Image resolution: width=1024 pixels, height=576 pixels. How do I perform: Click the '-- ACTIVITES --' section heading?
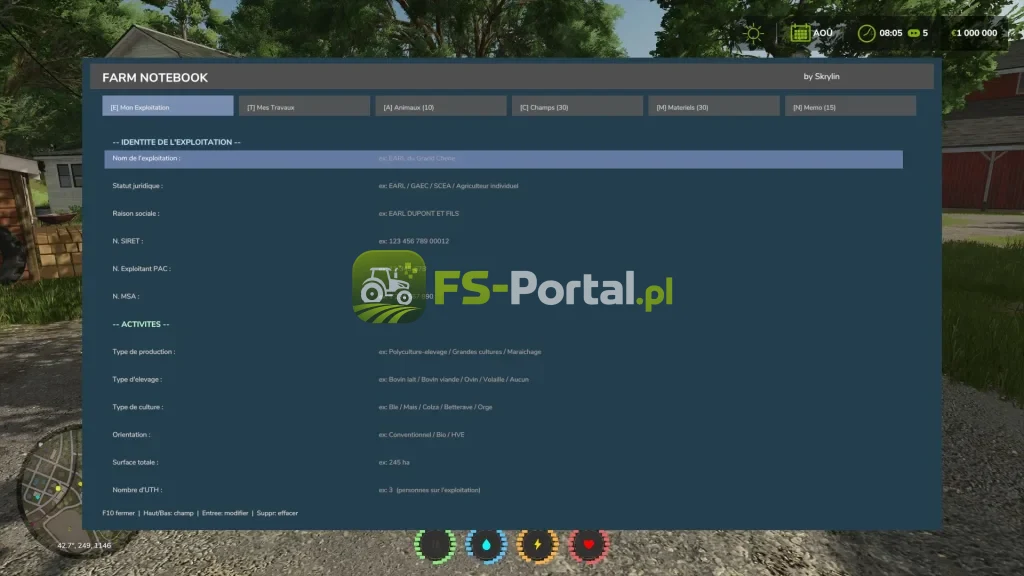[x=140, y=325]
